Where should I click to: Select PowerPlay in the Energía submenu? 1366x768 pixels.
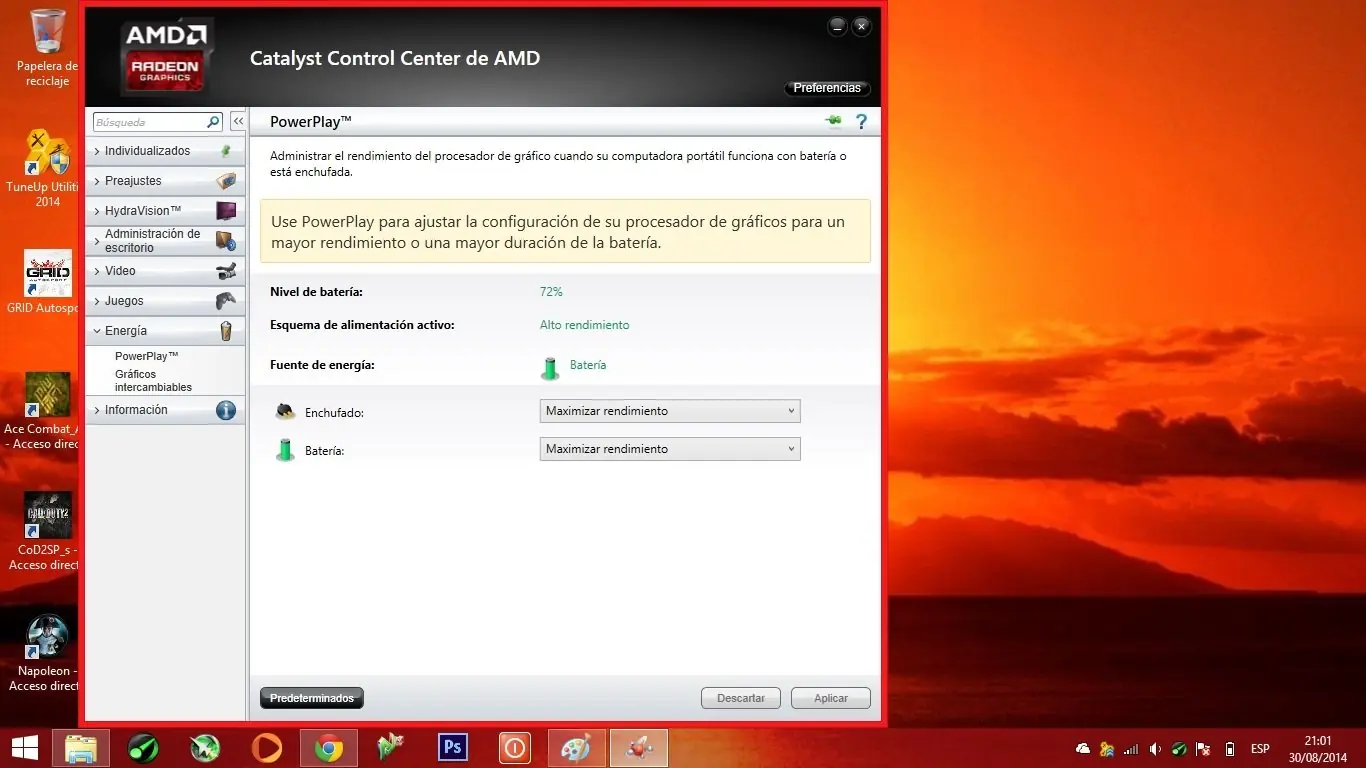pyautogui.click(x=146, y=356)
